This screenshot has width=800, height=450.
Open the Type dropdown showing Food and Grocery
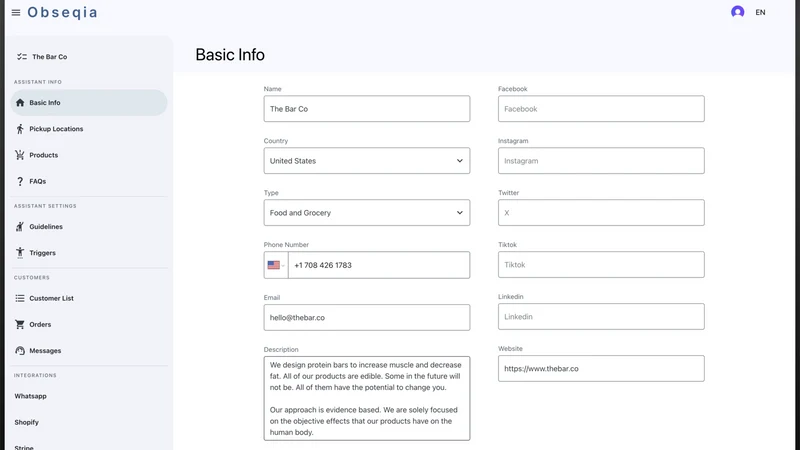[367, 213]
